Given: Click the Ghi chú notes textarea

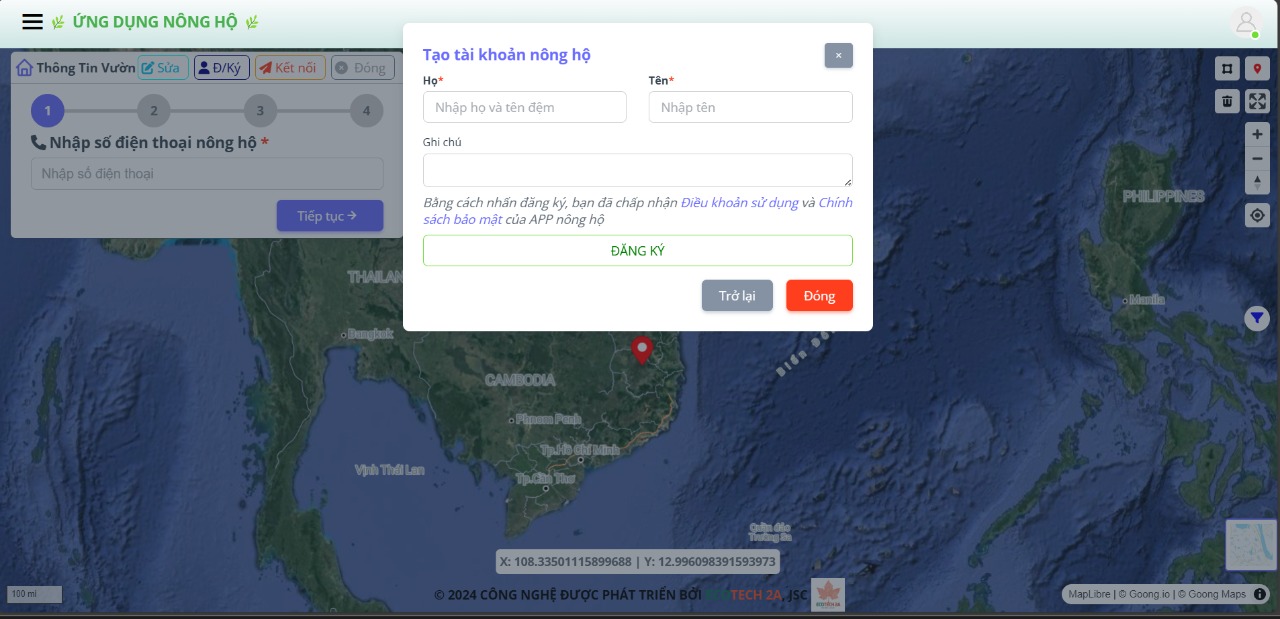Looking at the screenshot, I should coord(637,170).
